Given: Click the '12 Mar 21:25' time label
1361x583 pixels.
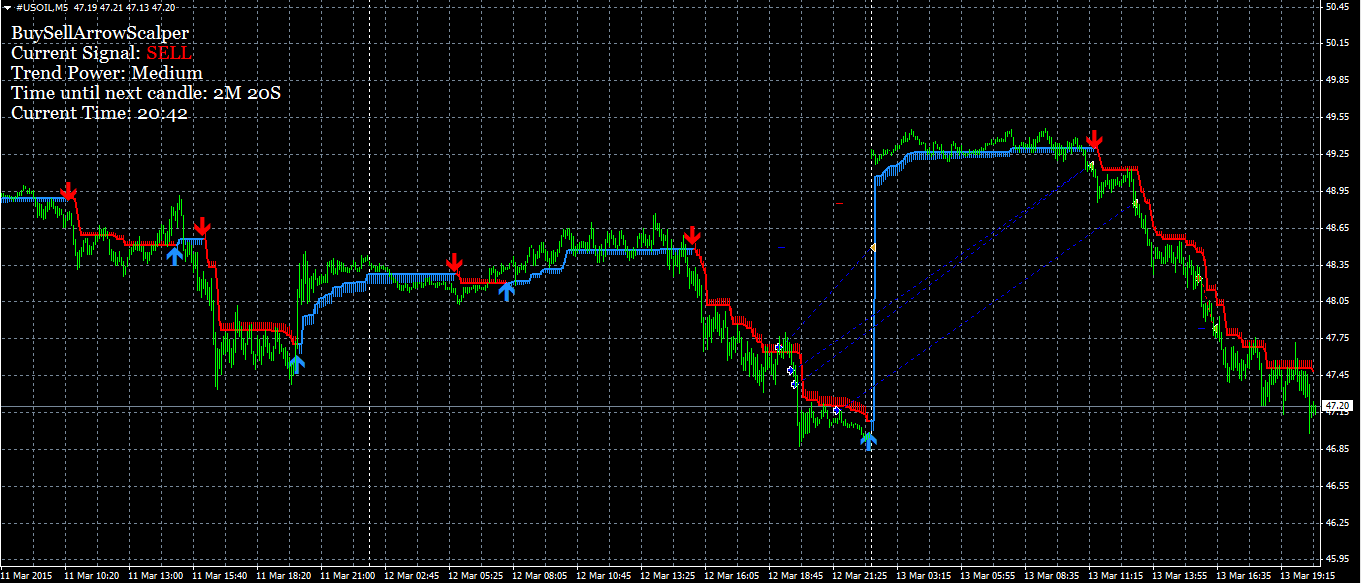Looking at the screenshot, I should 860,576.
